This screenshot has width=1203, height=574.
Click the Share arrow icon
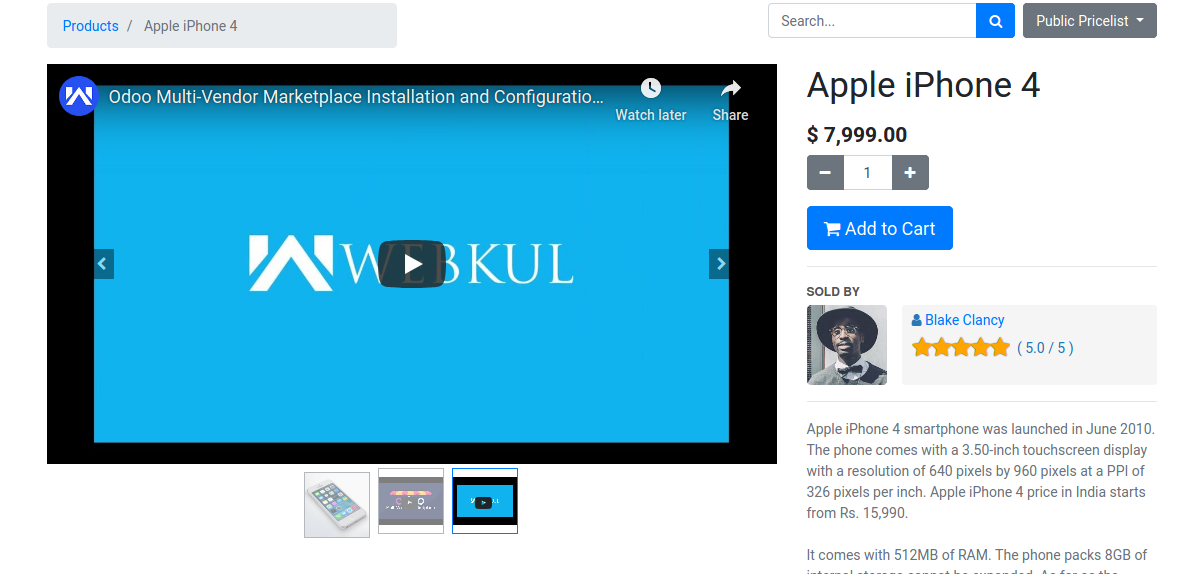[x=730, y=89]
